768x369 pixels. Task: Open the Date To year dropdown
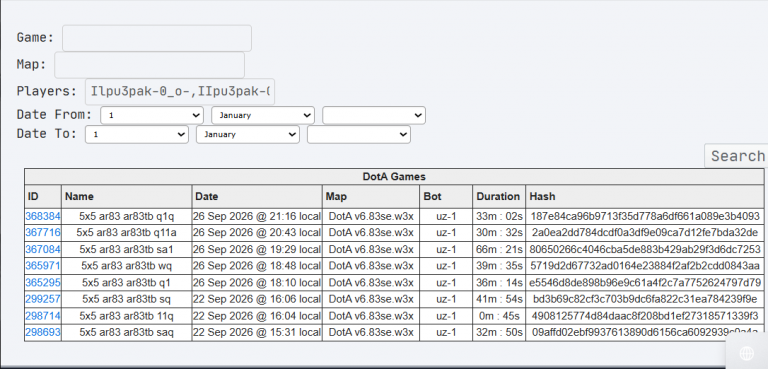[x=359, y=134]
